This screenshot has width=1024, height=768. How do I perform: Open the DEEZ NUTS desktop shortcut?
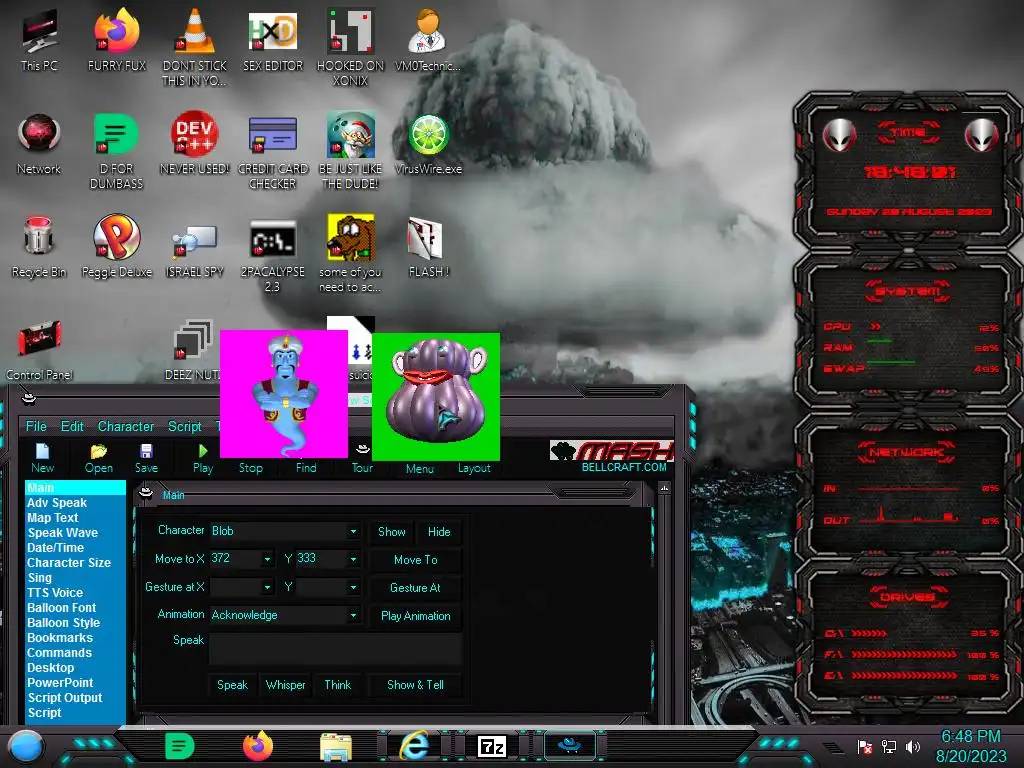[x=193, y=349]
